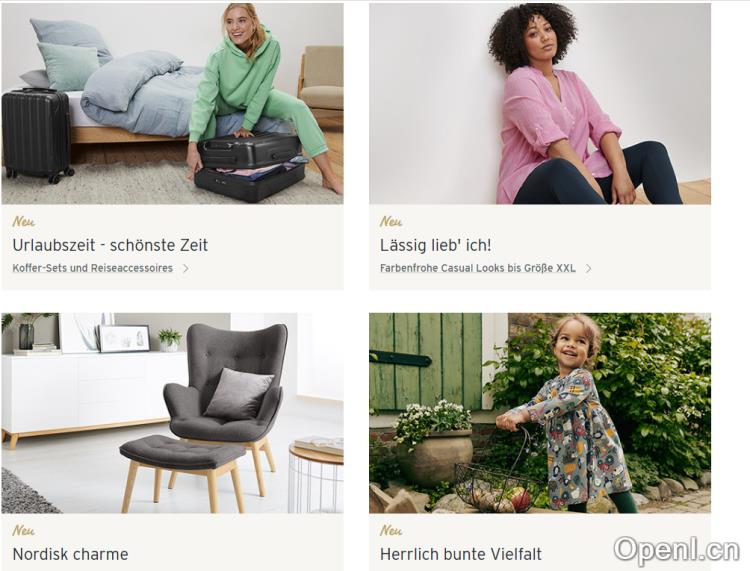The image size is (750, 571).
Task: Click the 'Nordisk charme' heading
Action: tap(70, 554)
